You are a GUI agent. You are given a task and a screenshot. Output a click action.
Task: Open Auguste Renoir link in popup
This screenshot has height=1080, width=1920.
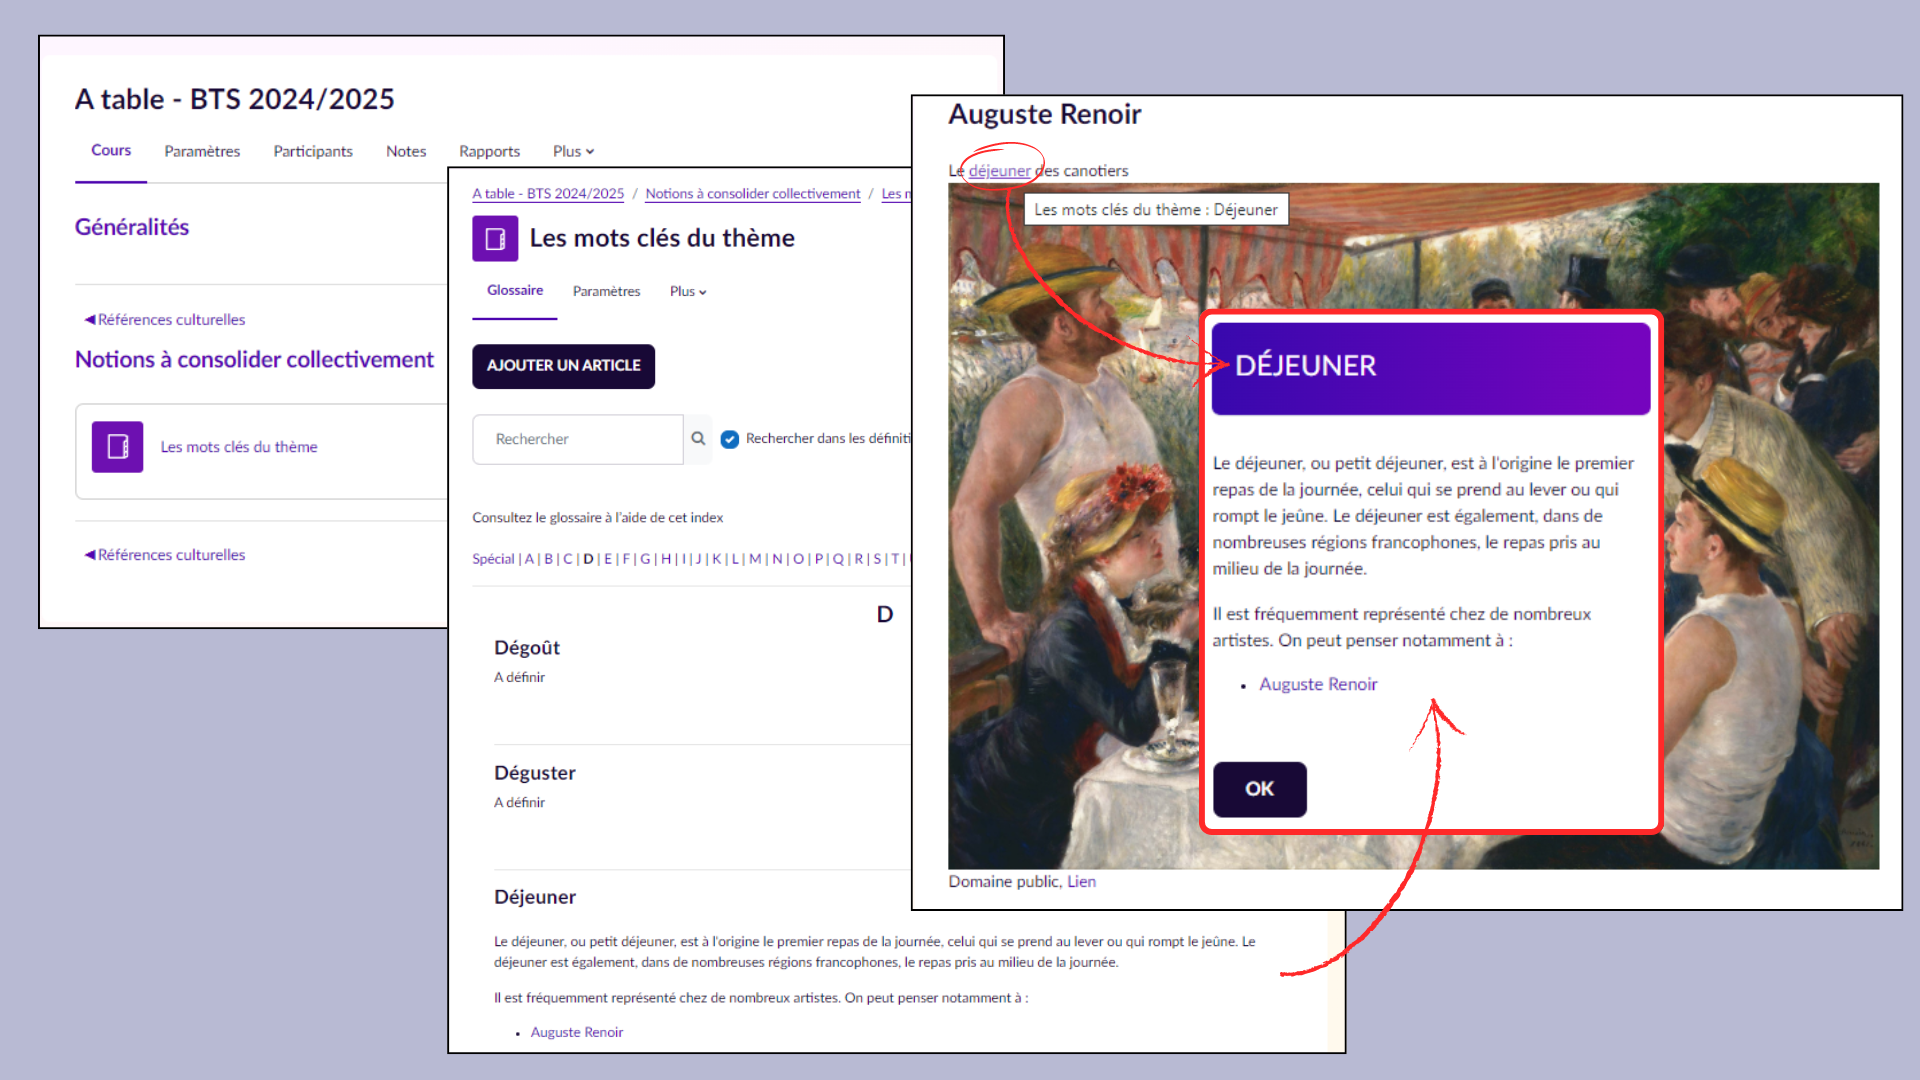click(x=1317, y=684)
